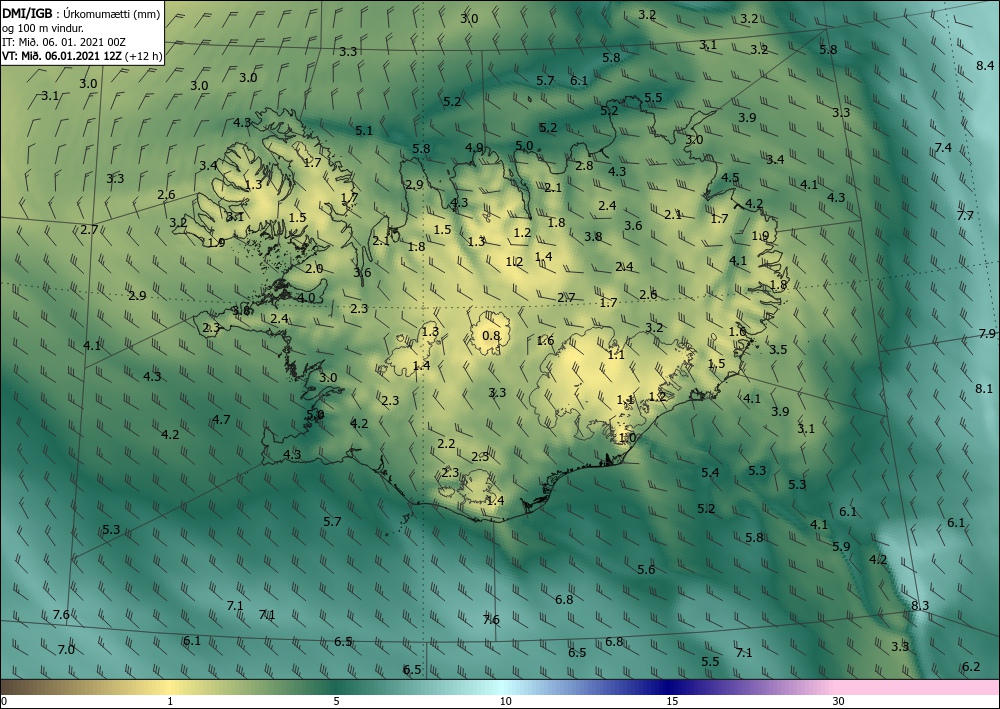Click the 6.2 precipitation value
Viewport: 1000px width, 709px height.
[x=971, y=667]
